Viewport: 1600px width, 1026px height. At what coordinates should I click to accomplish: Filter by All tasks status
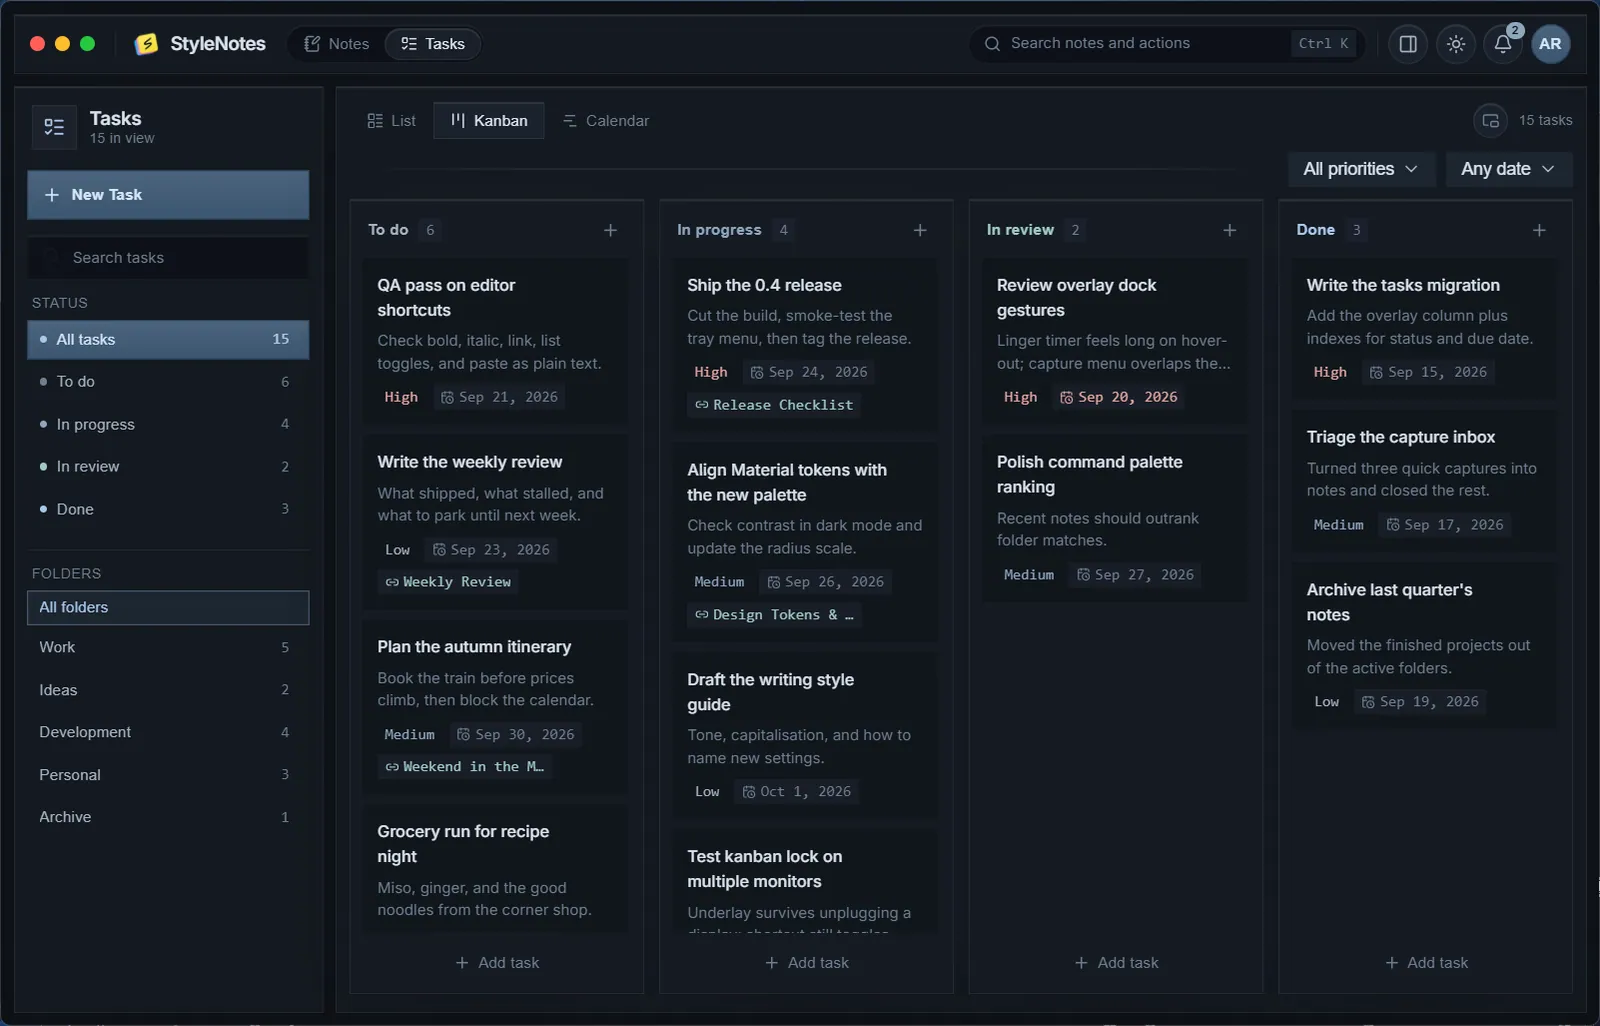pos(168,339)
